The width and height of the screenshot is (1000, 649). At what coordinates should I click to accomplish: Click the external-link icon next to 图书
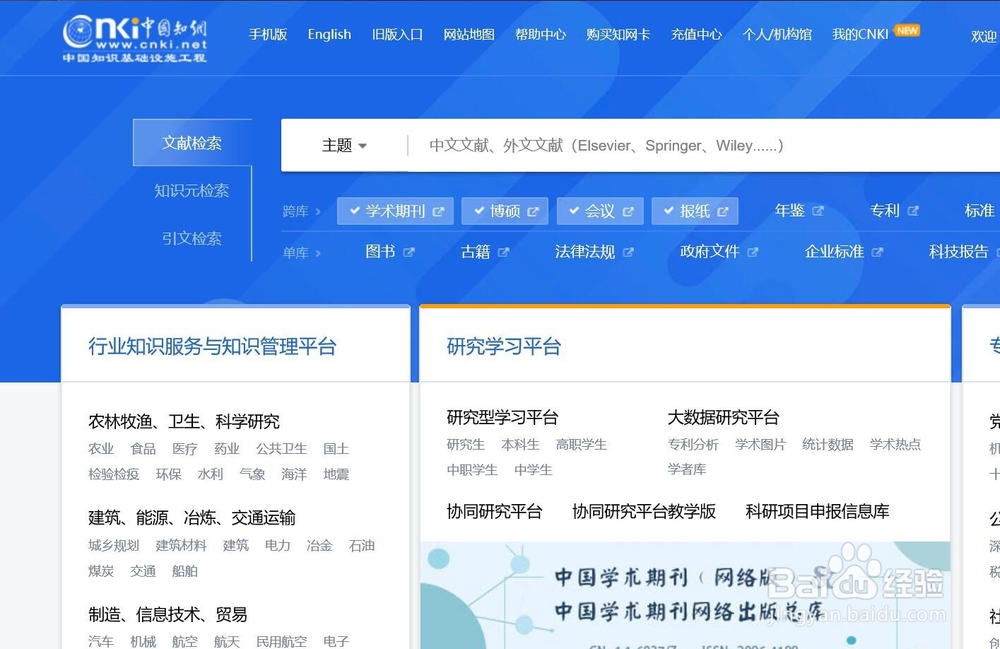pyautogui.click(x=407, y=252)
